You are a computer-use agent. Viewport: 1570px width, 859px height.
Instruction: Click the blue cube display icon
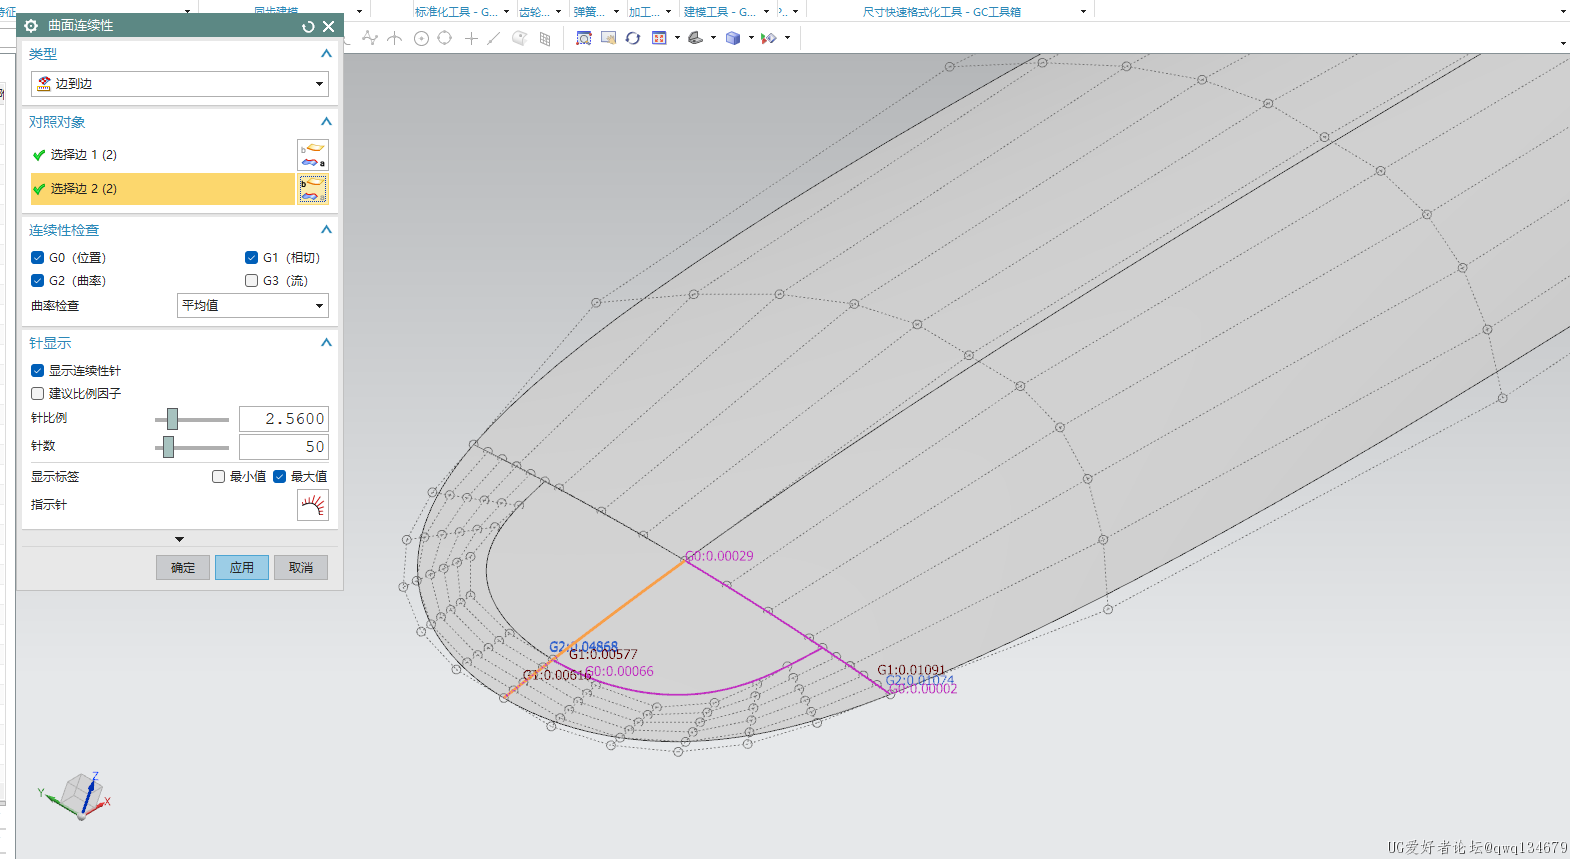click(733, 38)
